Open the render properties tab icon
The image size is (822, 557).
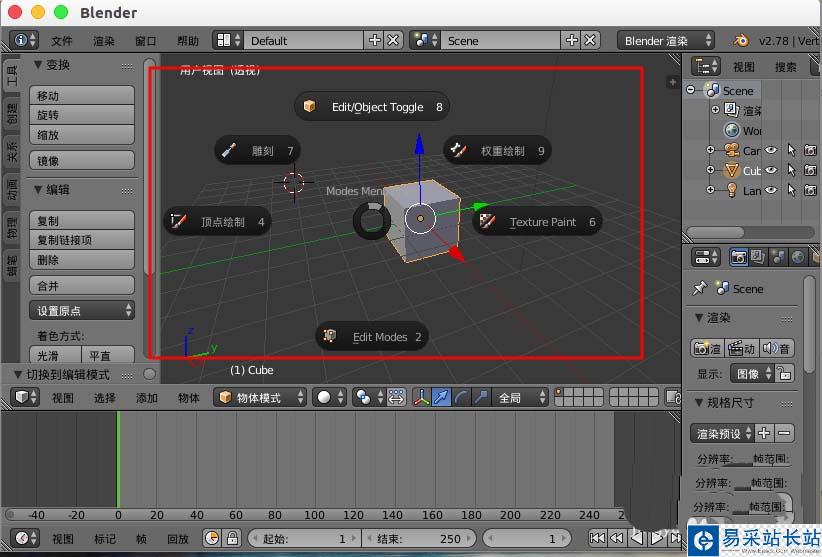[739, 257]
